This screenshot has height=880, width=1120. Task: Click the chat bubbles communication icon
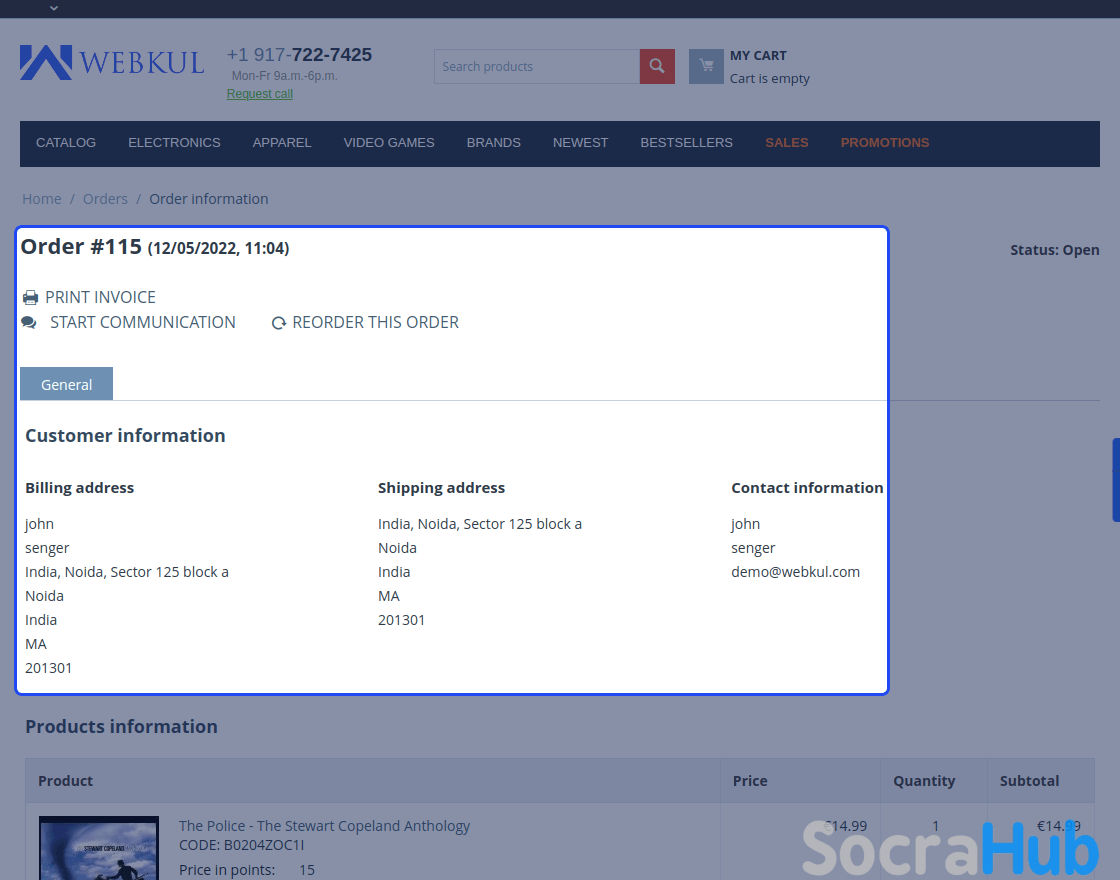coord(29,323)
